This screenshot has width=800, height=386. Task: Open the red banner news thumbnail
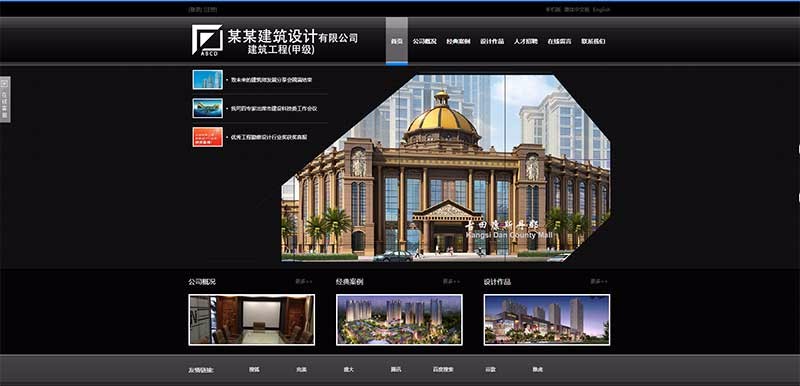(x=208, y=137)
